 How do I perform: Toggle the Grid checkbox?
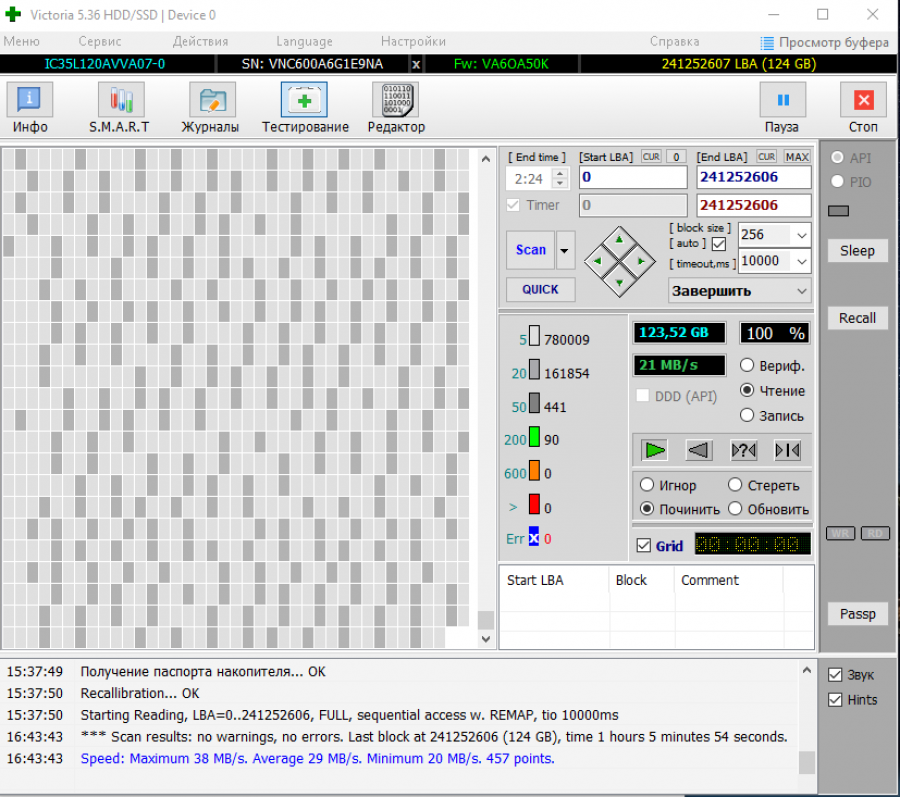pos(644,546)
